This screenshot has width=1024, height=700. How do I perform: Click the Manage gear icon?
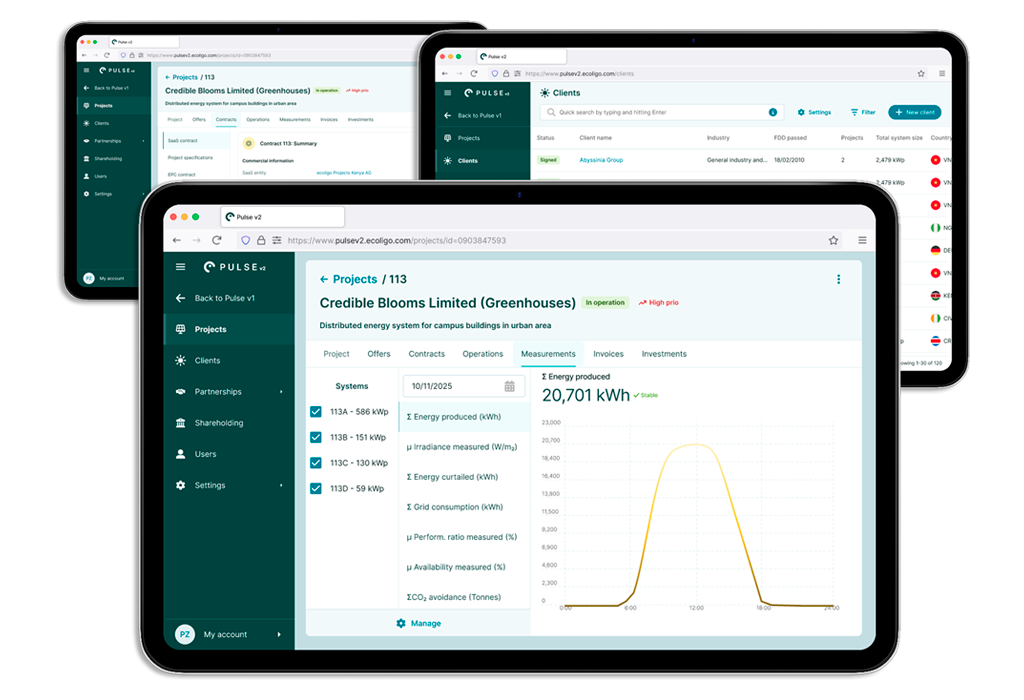point(401,624)
